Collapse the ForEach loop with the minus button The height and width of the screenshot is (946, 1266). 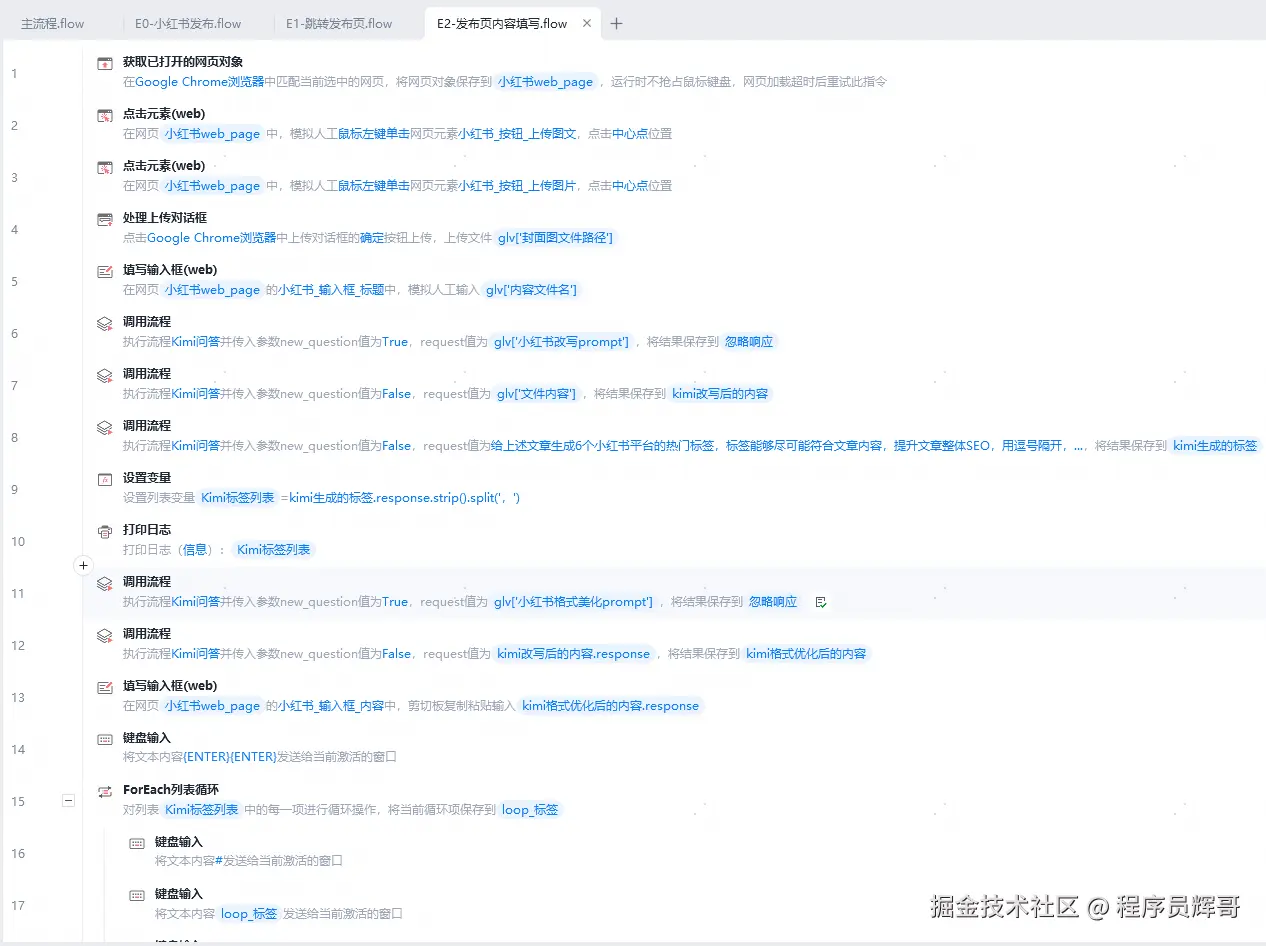[x=67, y=800]
